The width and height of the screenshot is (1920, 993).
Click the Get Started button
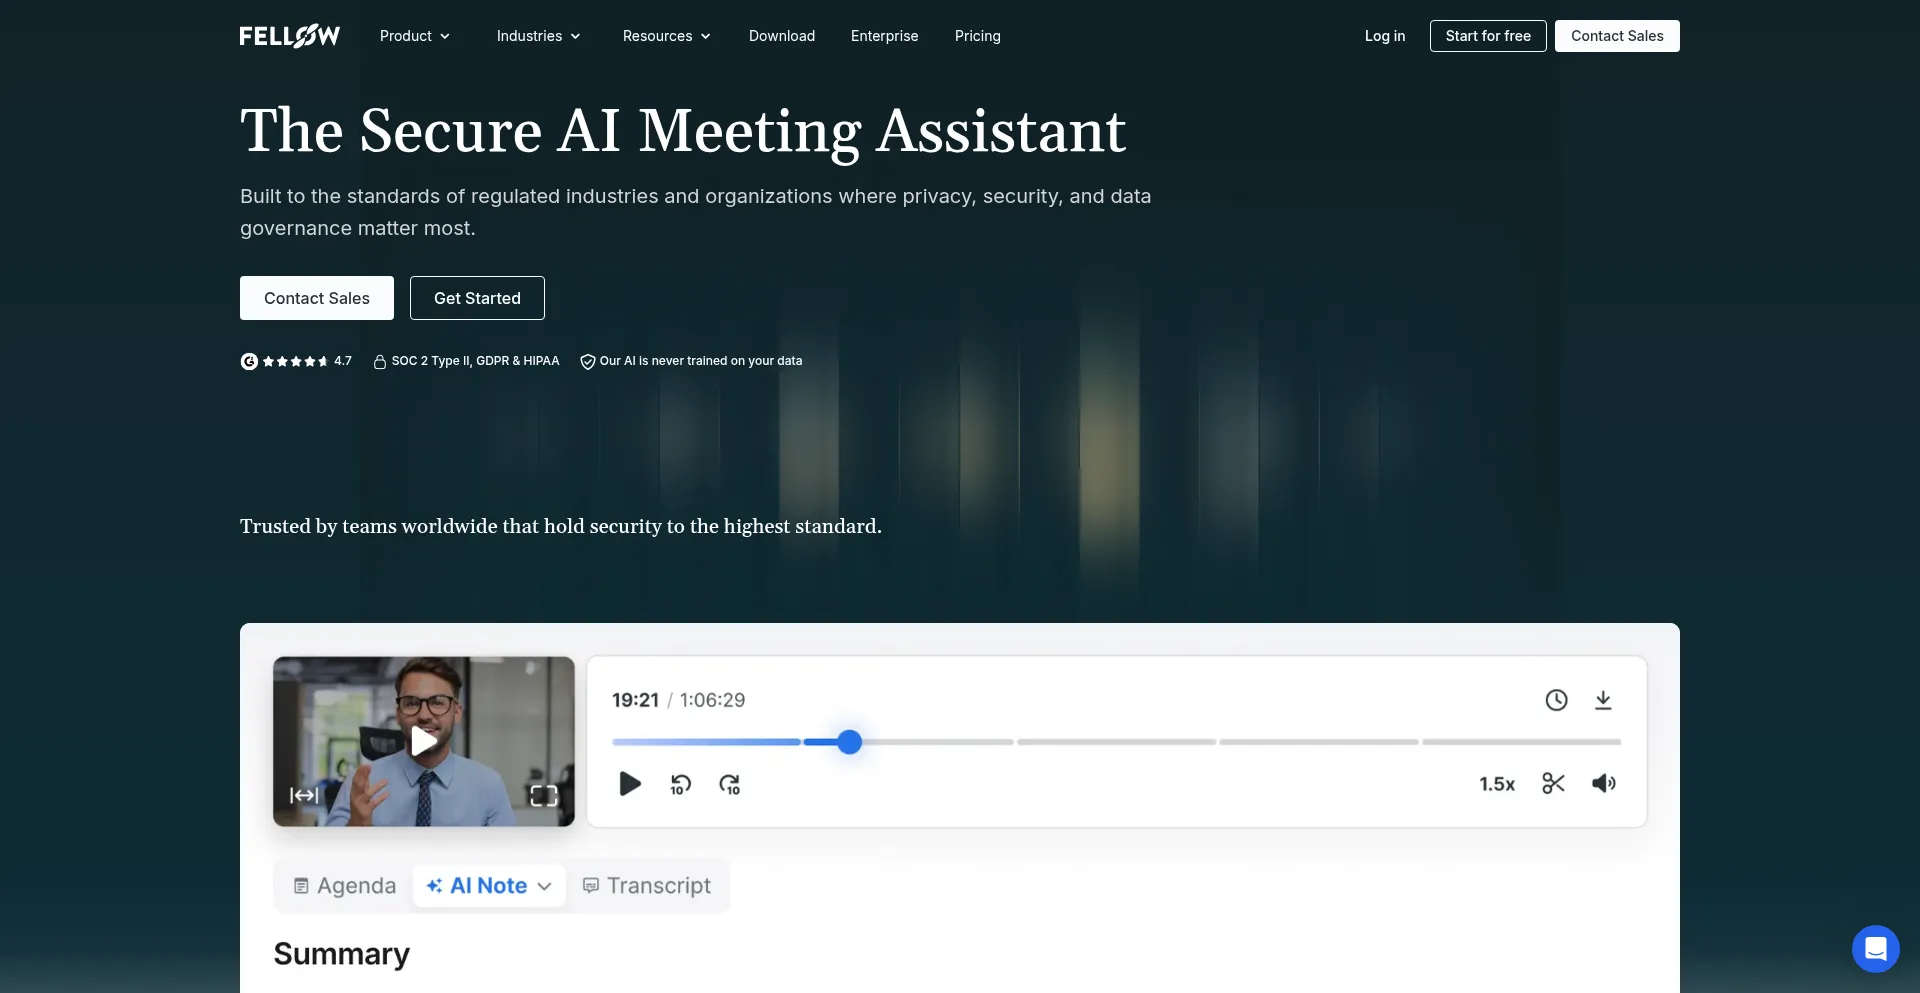477,298
